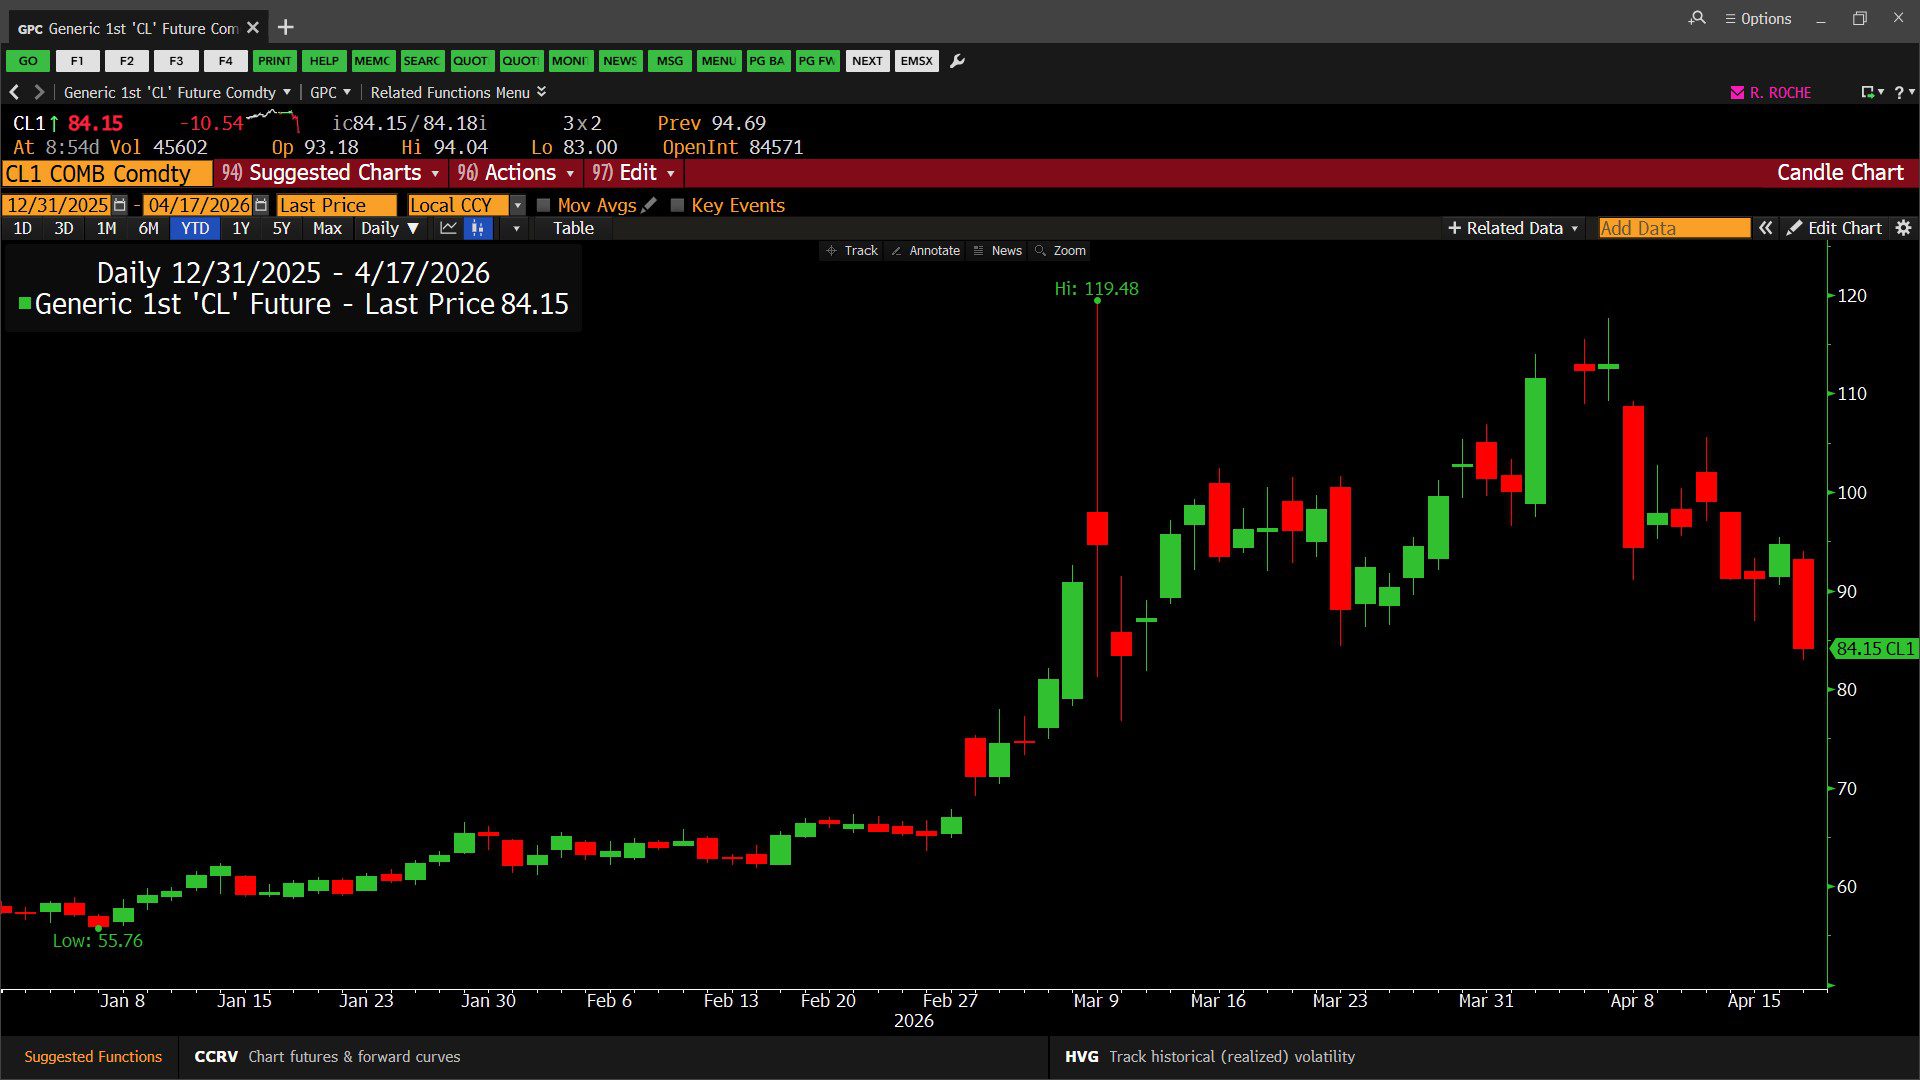Open the Daily periodicity dropdown
This screenshot has width=1920, height=1080.
click(x=389, y=228)
